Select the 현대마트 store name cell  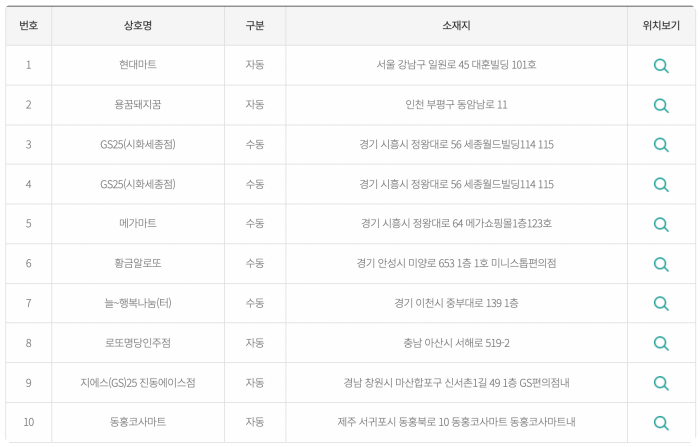tap(138, 65)
